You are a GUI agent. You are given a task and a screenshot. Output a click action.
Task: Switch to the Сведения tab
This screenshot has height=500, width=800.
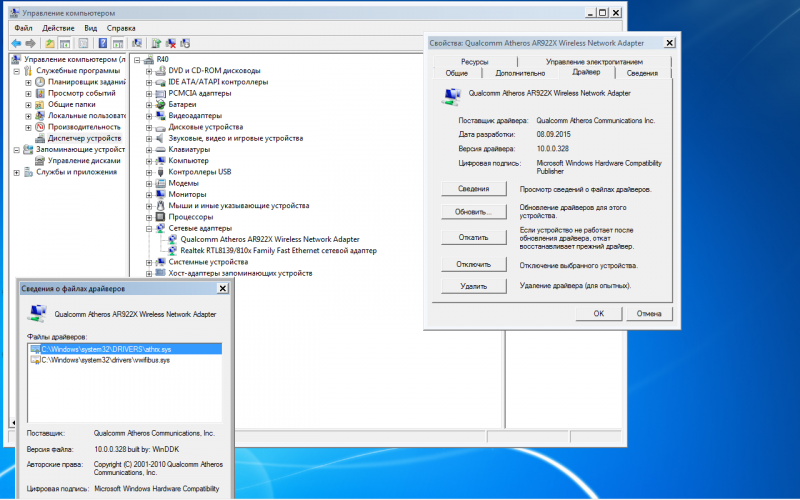pyautogui.click(x=642, y=73)
